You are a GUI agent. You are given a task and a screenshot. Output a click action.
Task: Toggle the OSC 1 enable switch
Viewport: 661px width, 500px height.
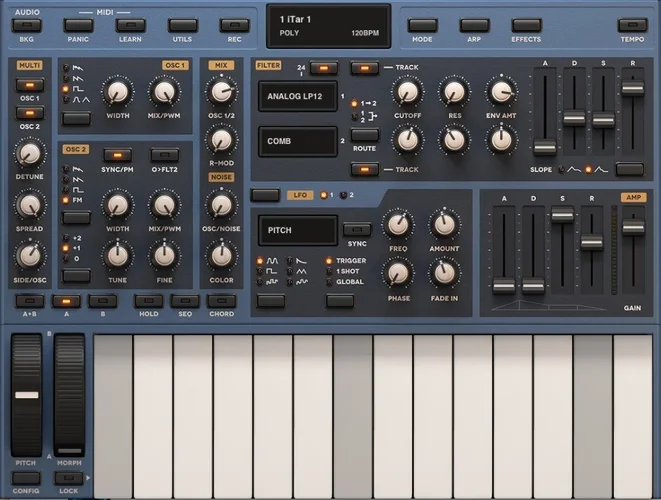[x=30, y=85]
